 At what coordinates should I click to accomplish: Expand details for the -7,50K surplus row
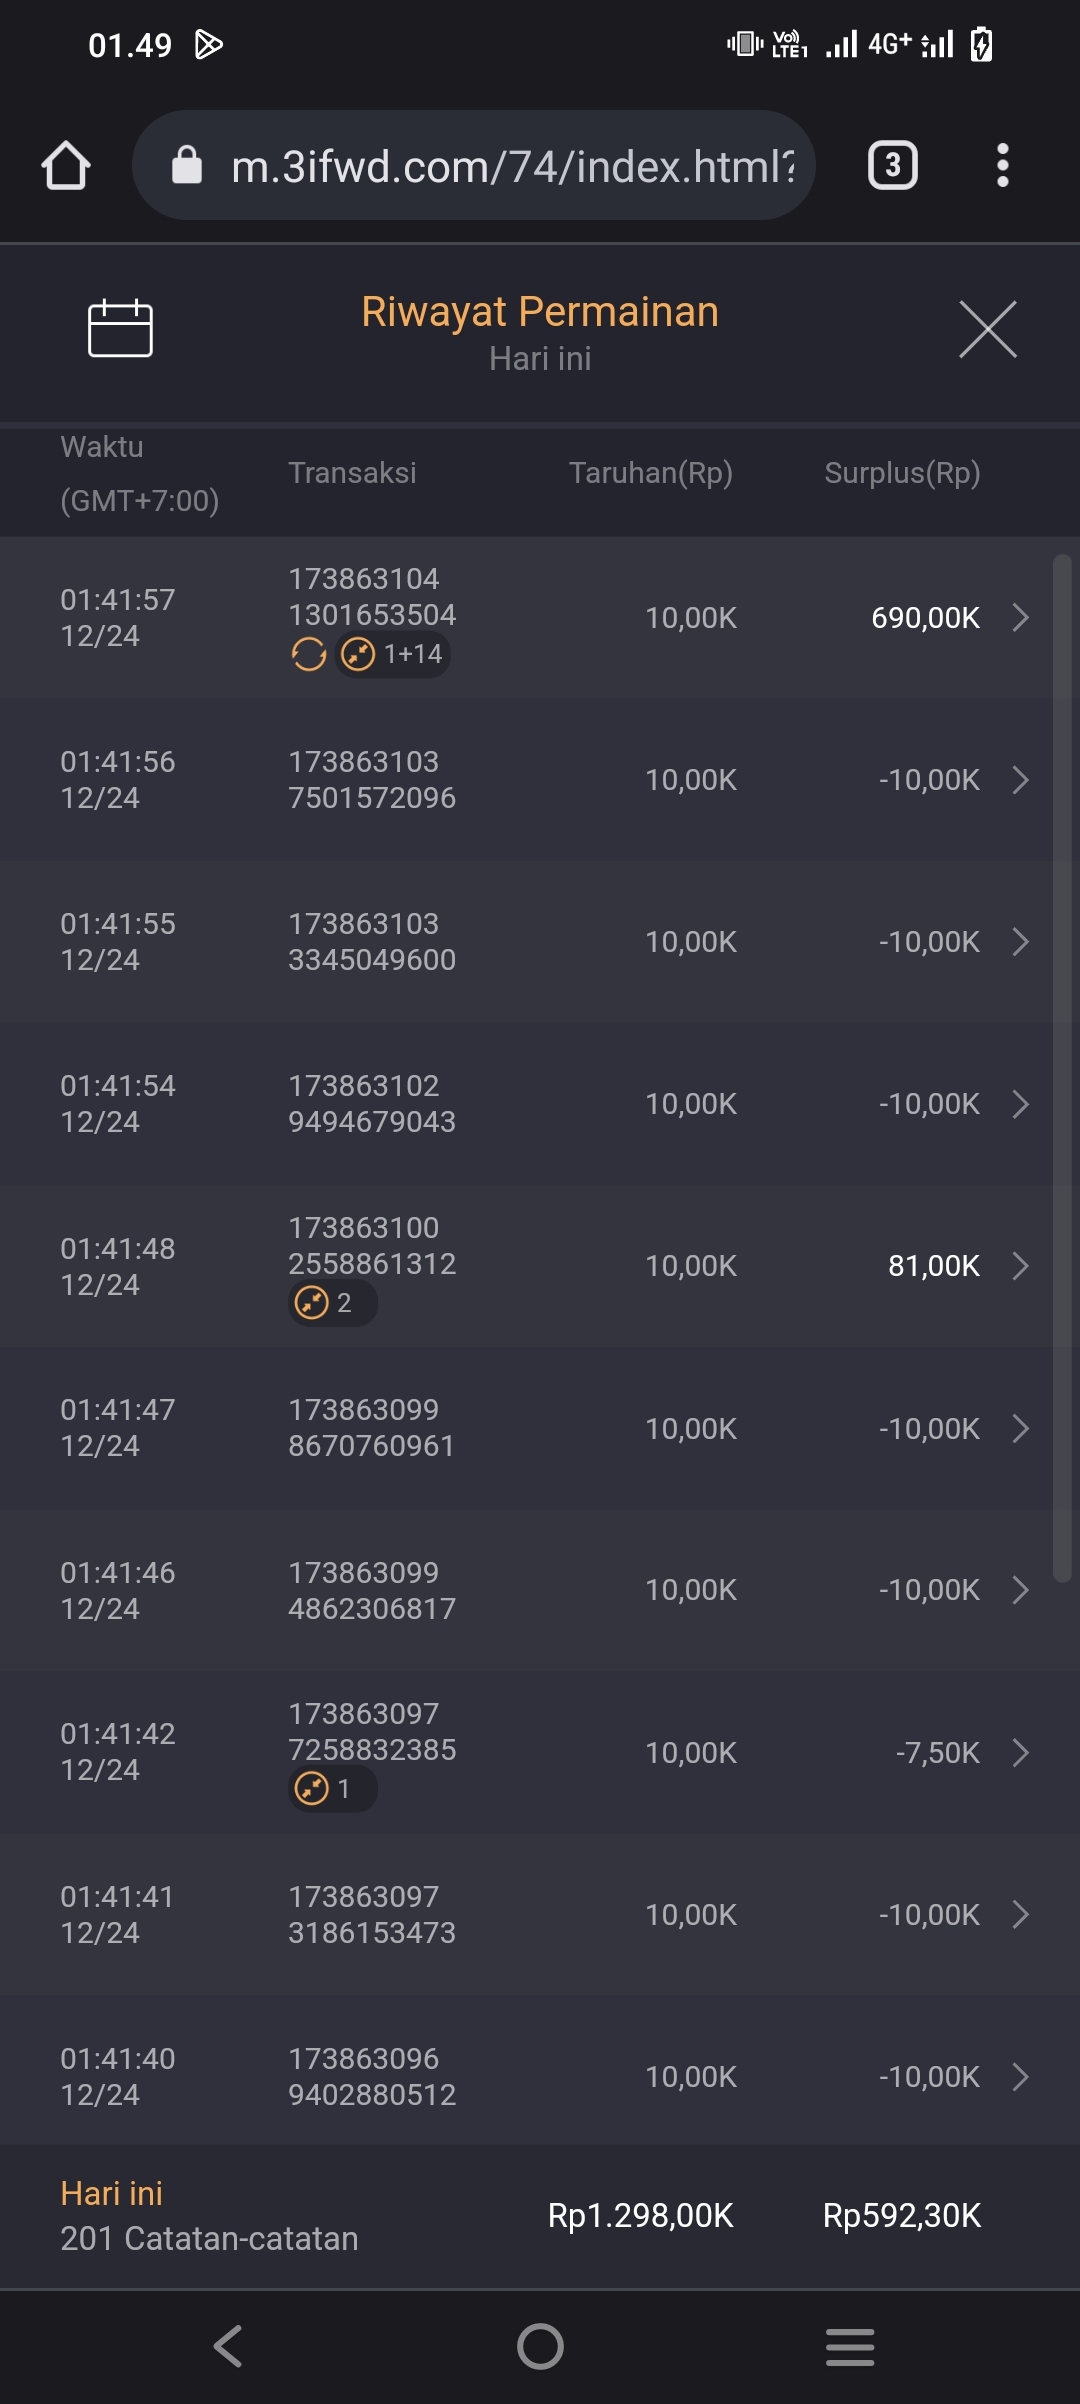(x=1020, y=1752)
